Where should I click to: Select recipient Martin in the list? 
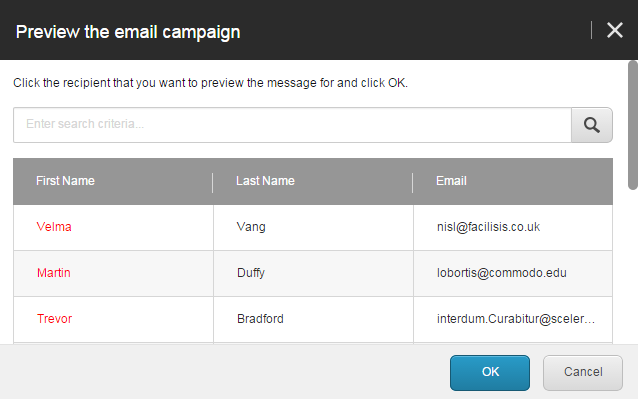(x=54, y=273)
